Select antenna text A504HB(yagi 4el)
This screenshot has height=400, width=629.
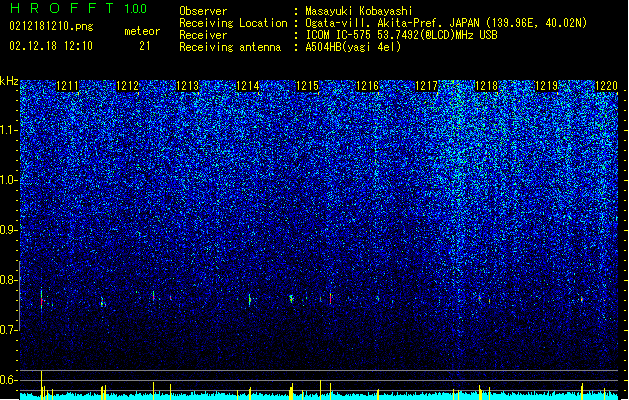coord(353,47)
